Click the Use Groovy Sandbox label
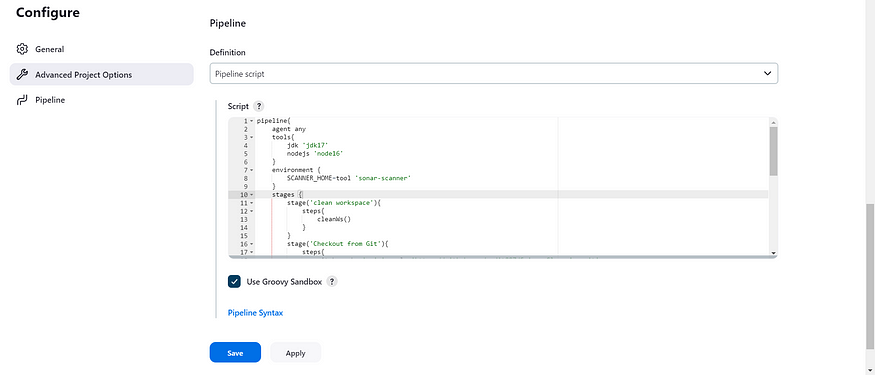Viewport: 875px width, 375px height. [x=284, y=282]
